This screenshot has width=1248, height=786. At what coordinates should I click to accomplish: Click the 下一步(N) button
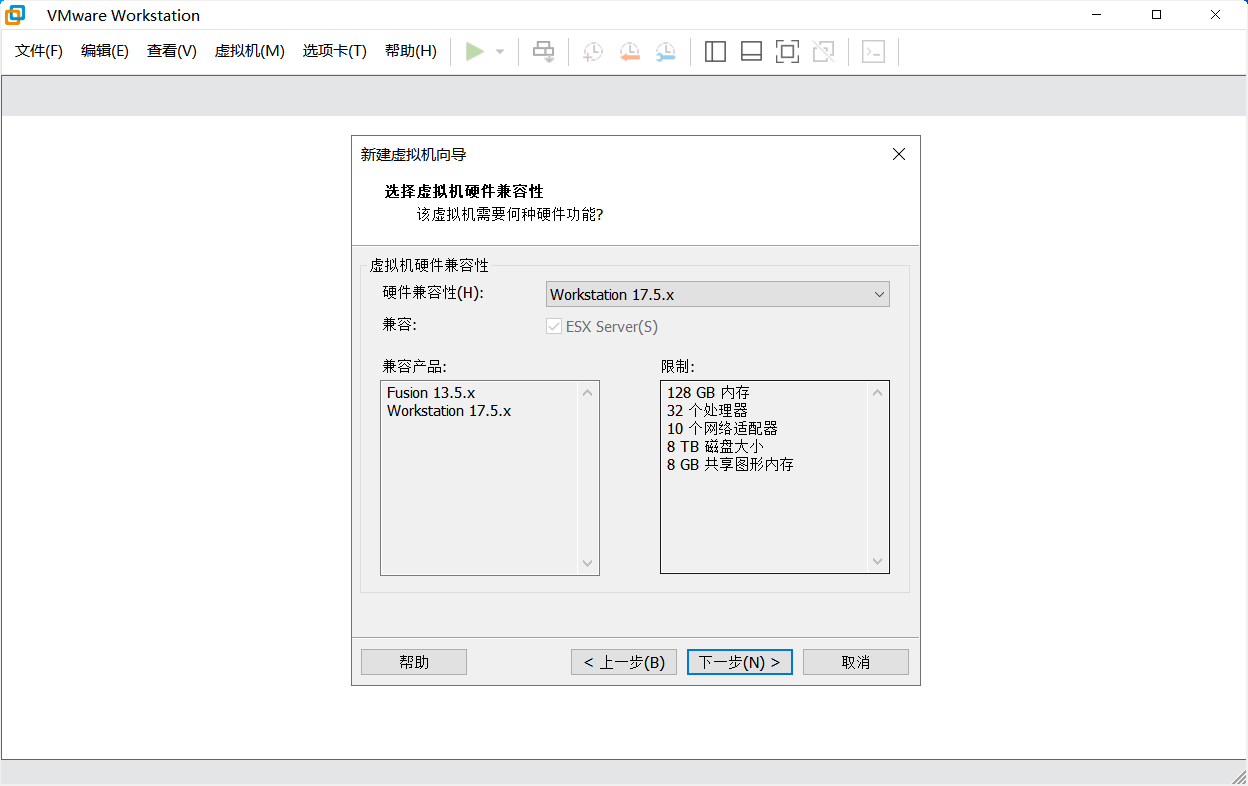point(740,662)
